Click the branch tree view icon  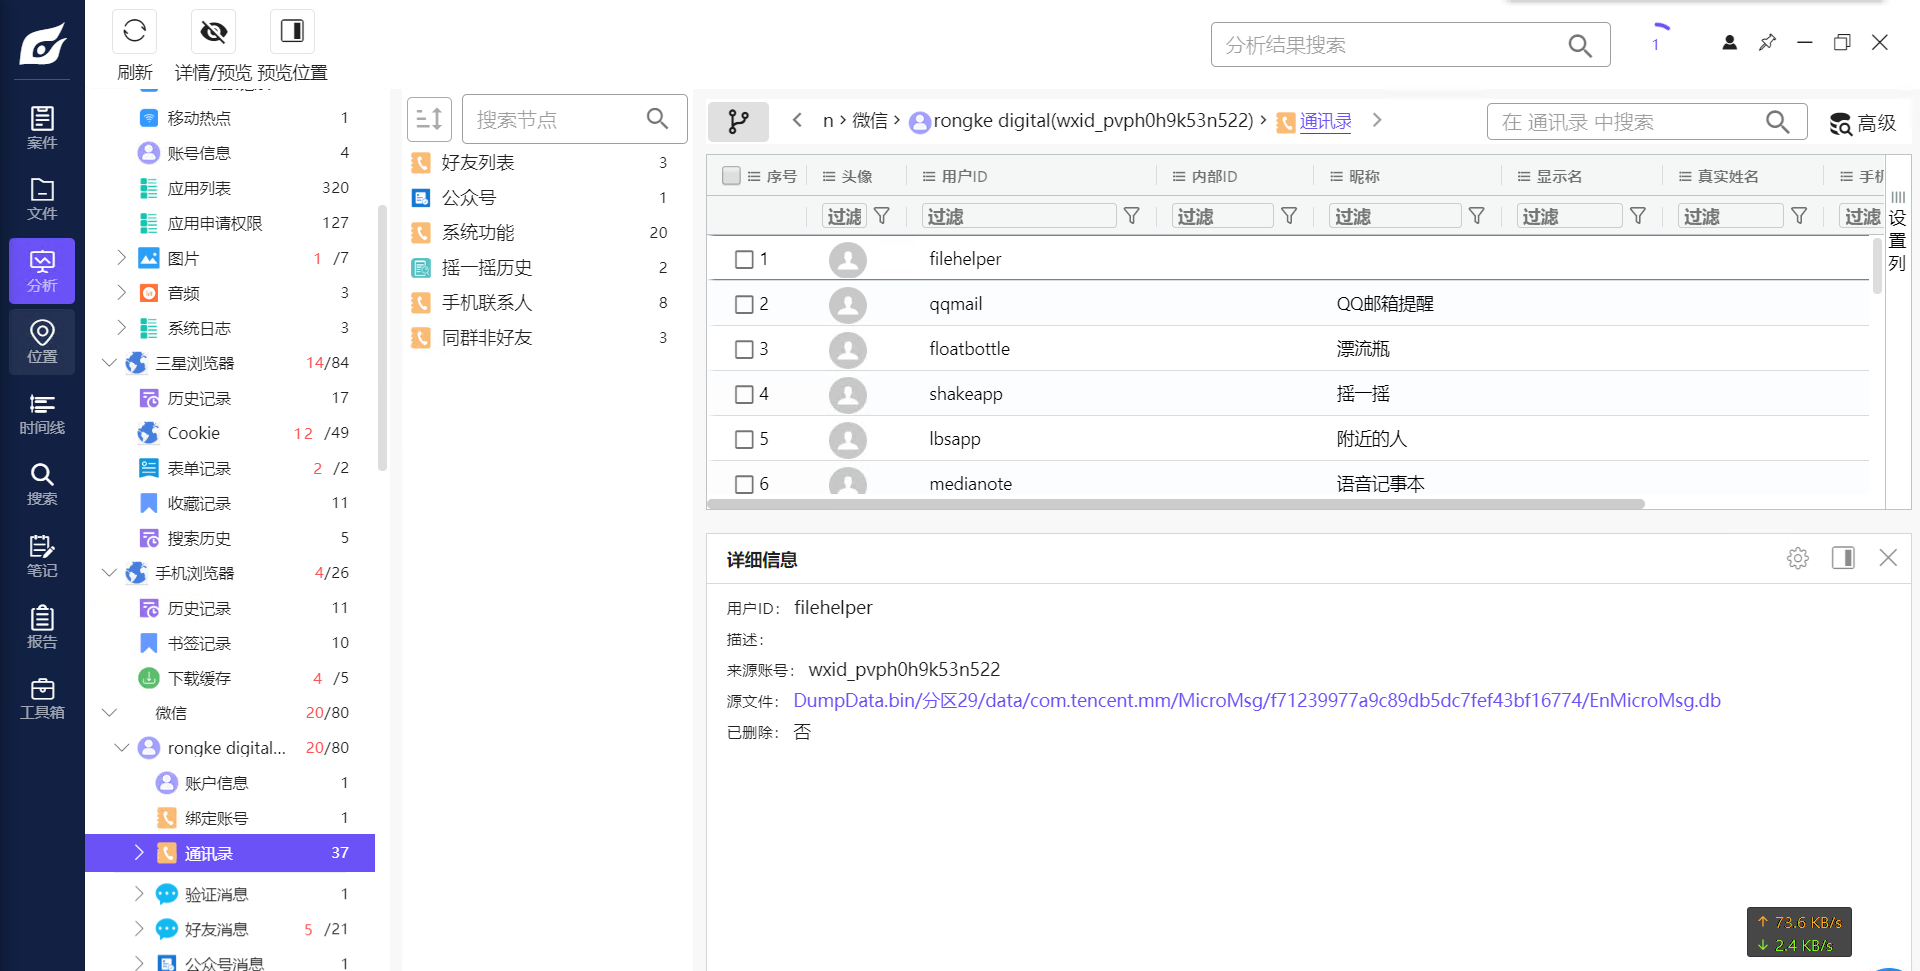coord(738,122)
